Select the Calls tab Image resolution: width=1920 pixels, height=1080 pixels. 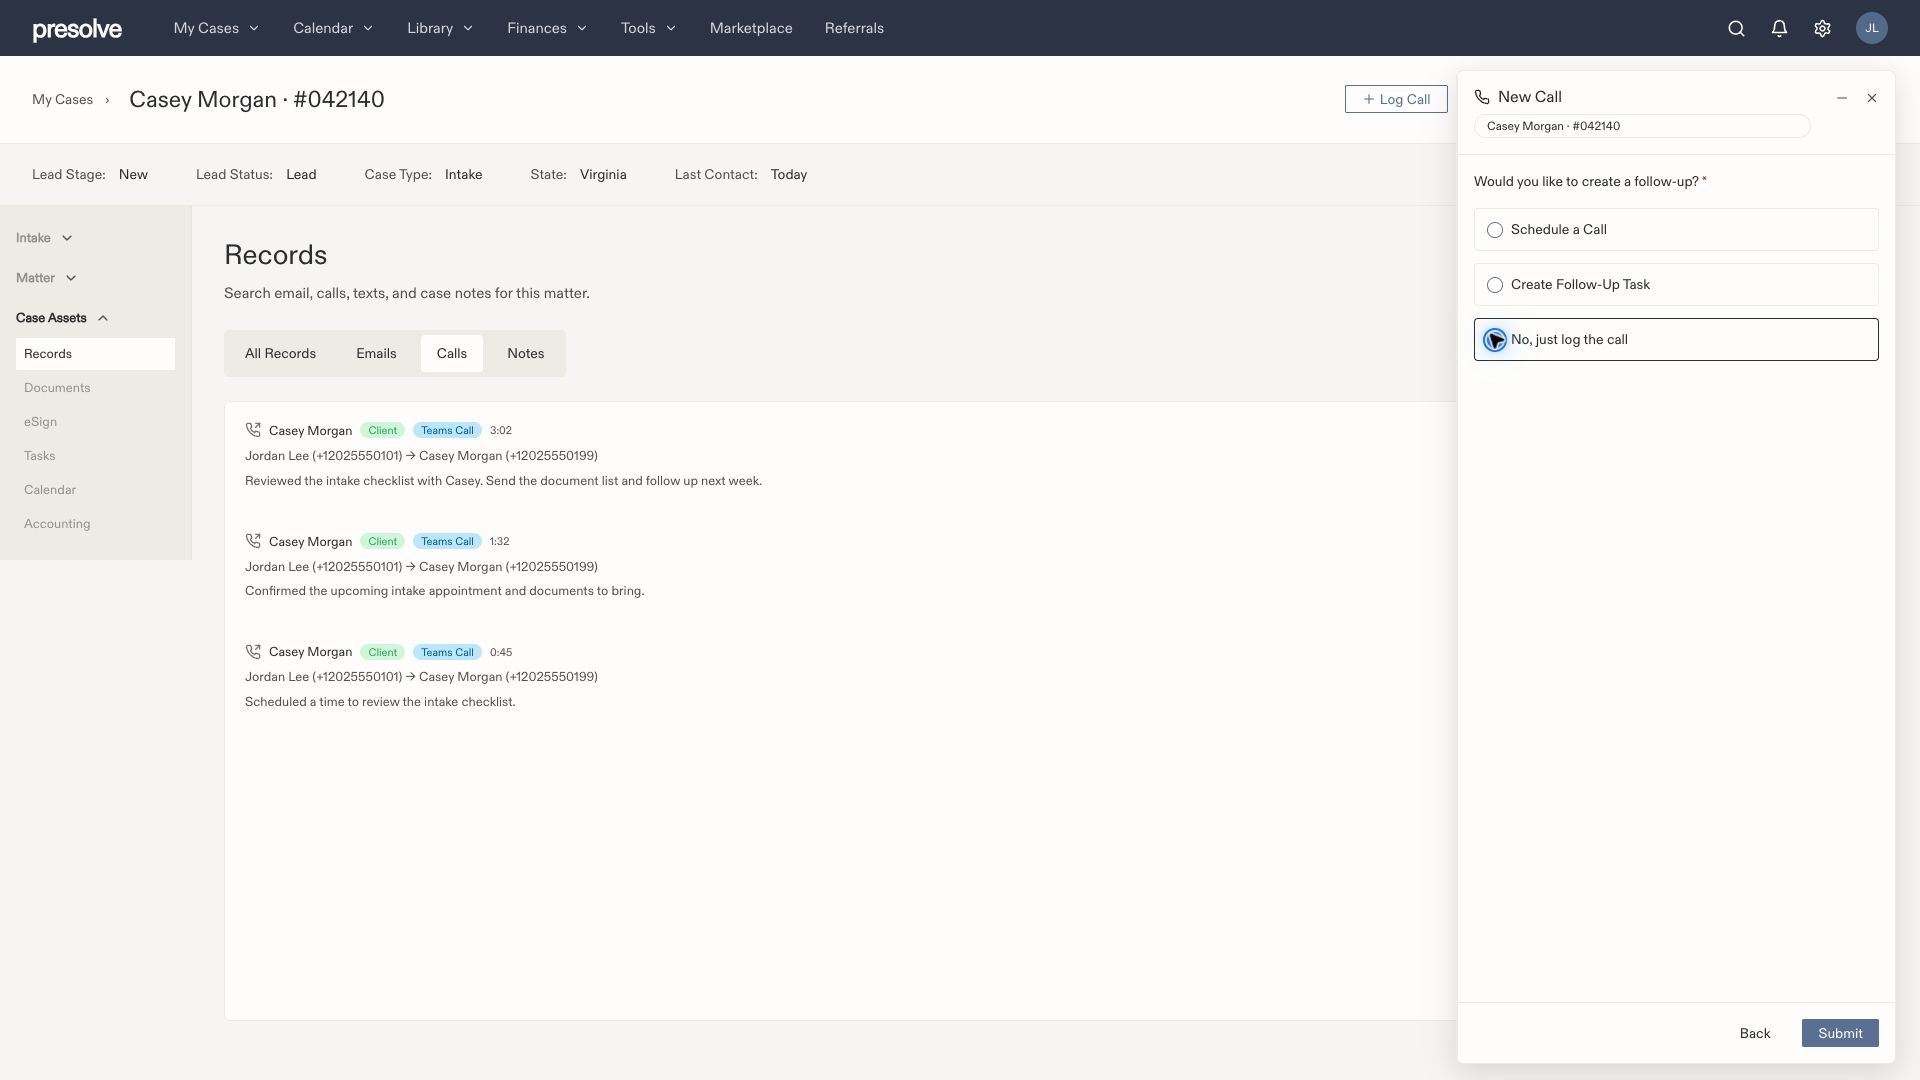452,354
